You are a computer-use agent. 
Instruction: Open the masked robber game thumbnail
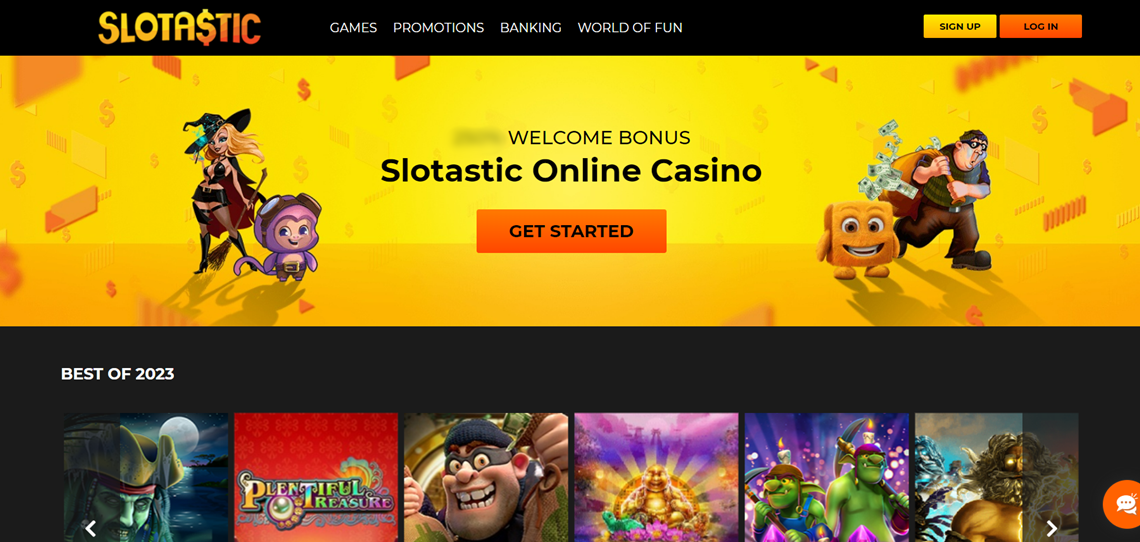tap(486, 477)
